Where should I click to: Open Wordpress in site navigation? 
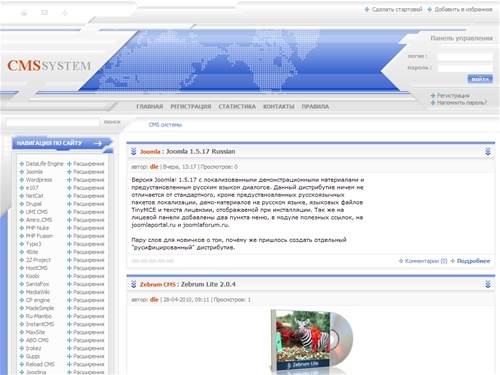pos(39,180)
